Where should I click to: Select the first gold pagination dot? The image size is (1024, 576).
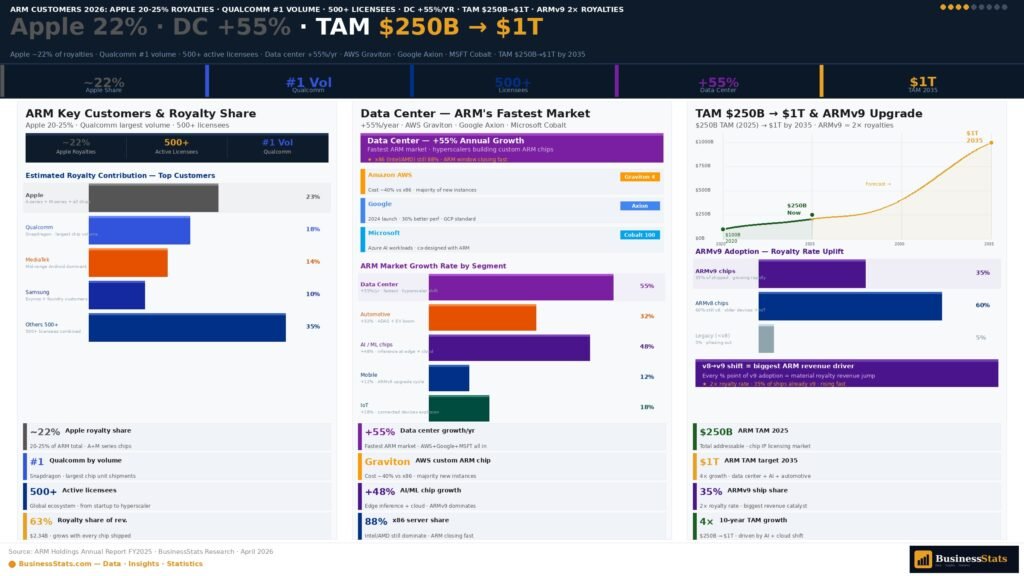click(x=943, y=7)
